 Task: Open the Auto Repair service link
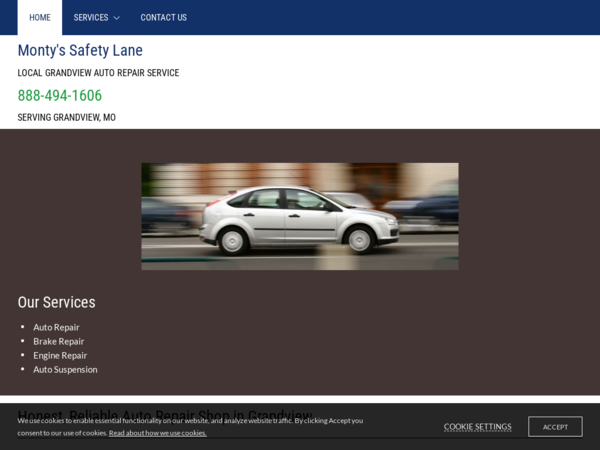[x=56, y=327]
